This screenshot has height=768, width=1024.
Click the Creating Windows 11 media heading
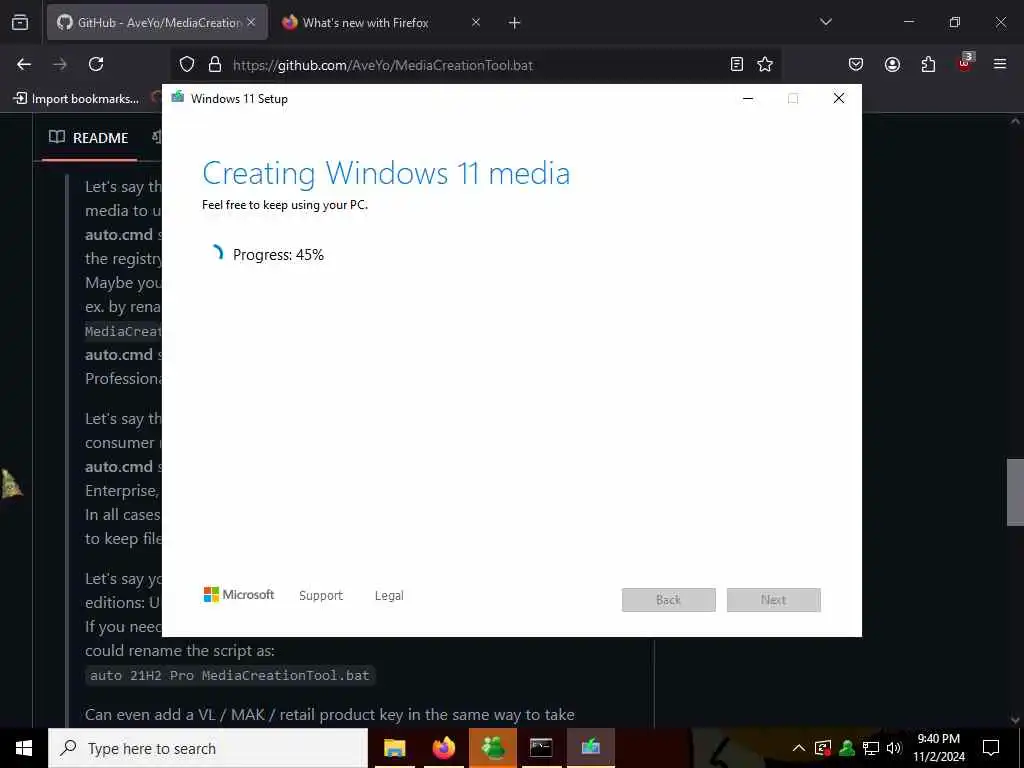[x=386, y=174]
